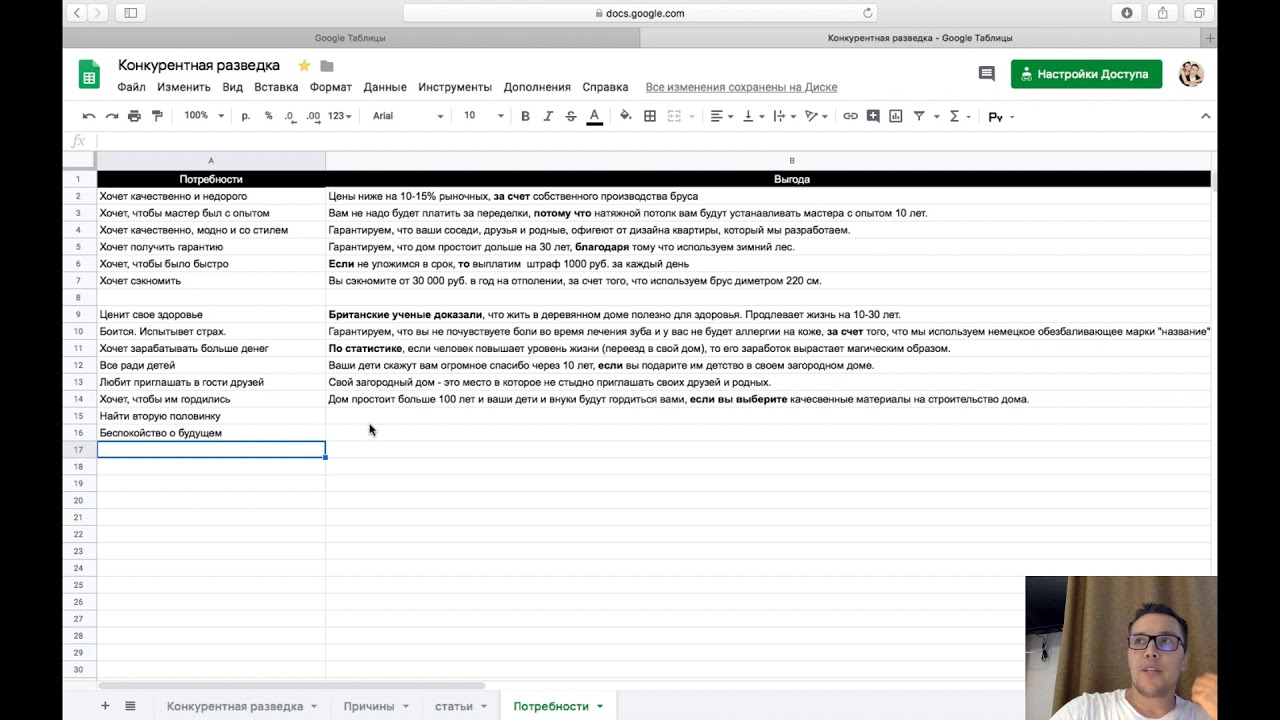Toggle italic formatting
The width and height of the screenshot is (1280, 720).
[548, 116]
